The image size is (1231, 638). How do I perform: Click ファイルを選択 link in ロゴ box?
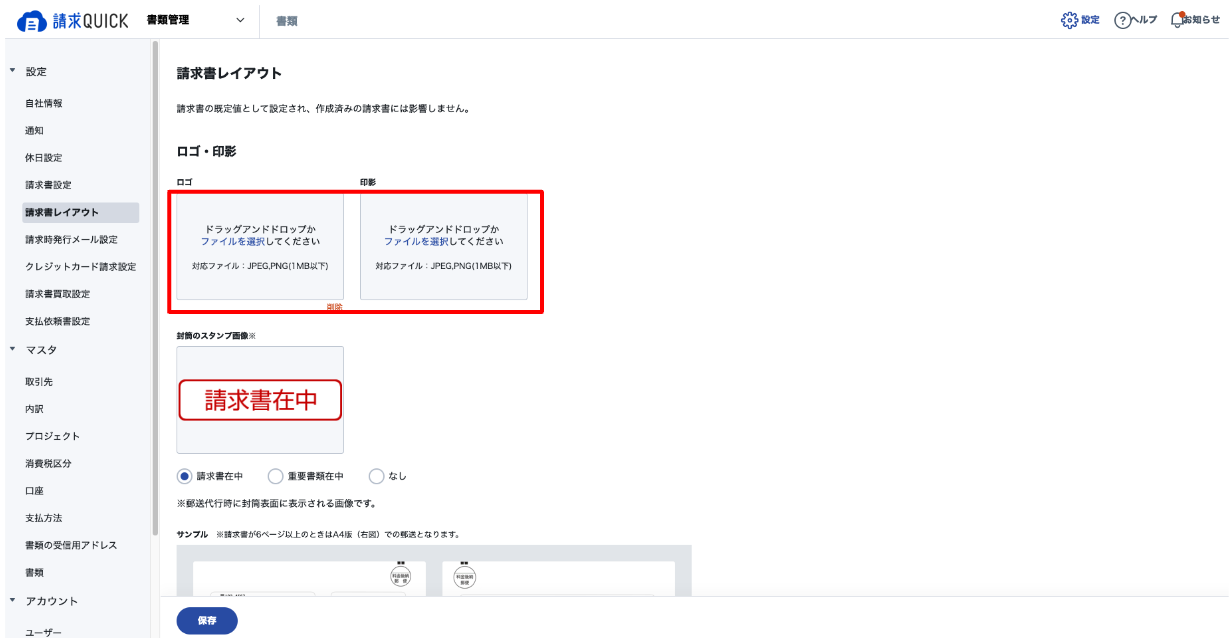pos(233,242)
